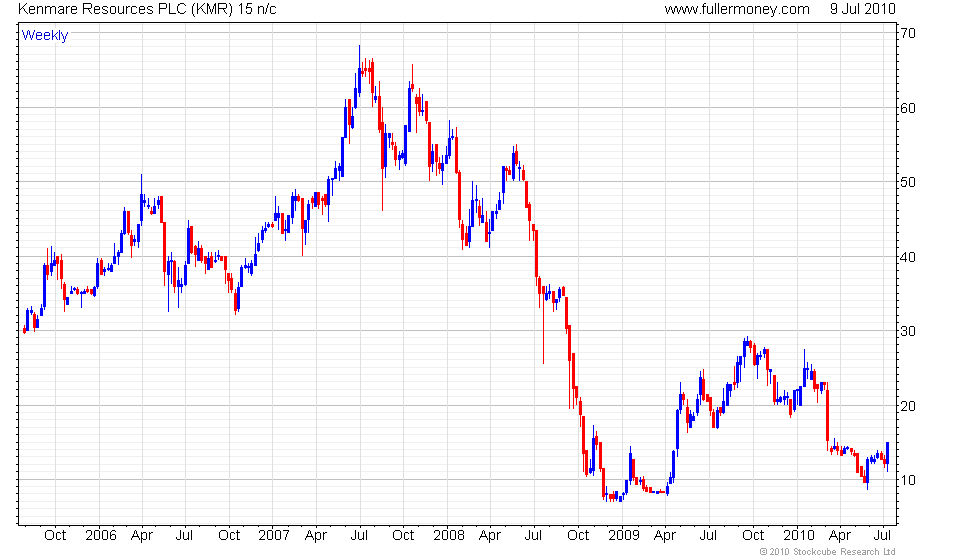
Task: Click the first 'Oct' label before 2006
Action: pyautogui.click(x=55, y=536)
